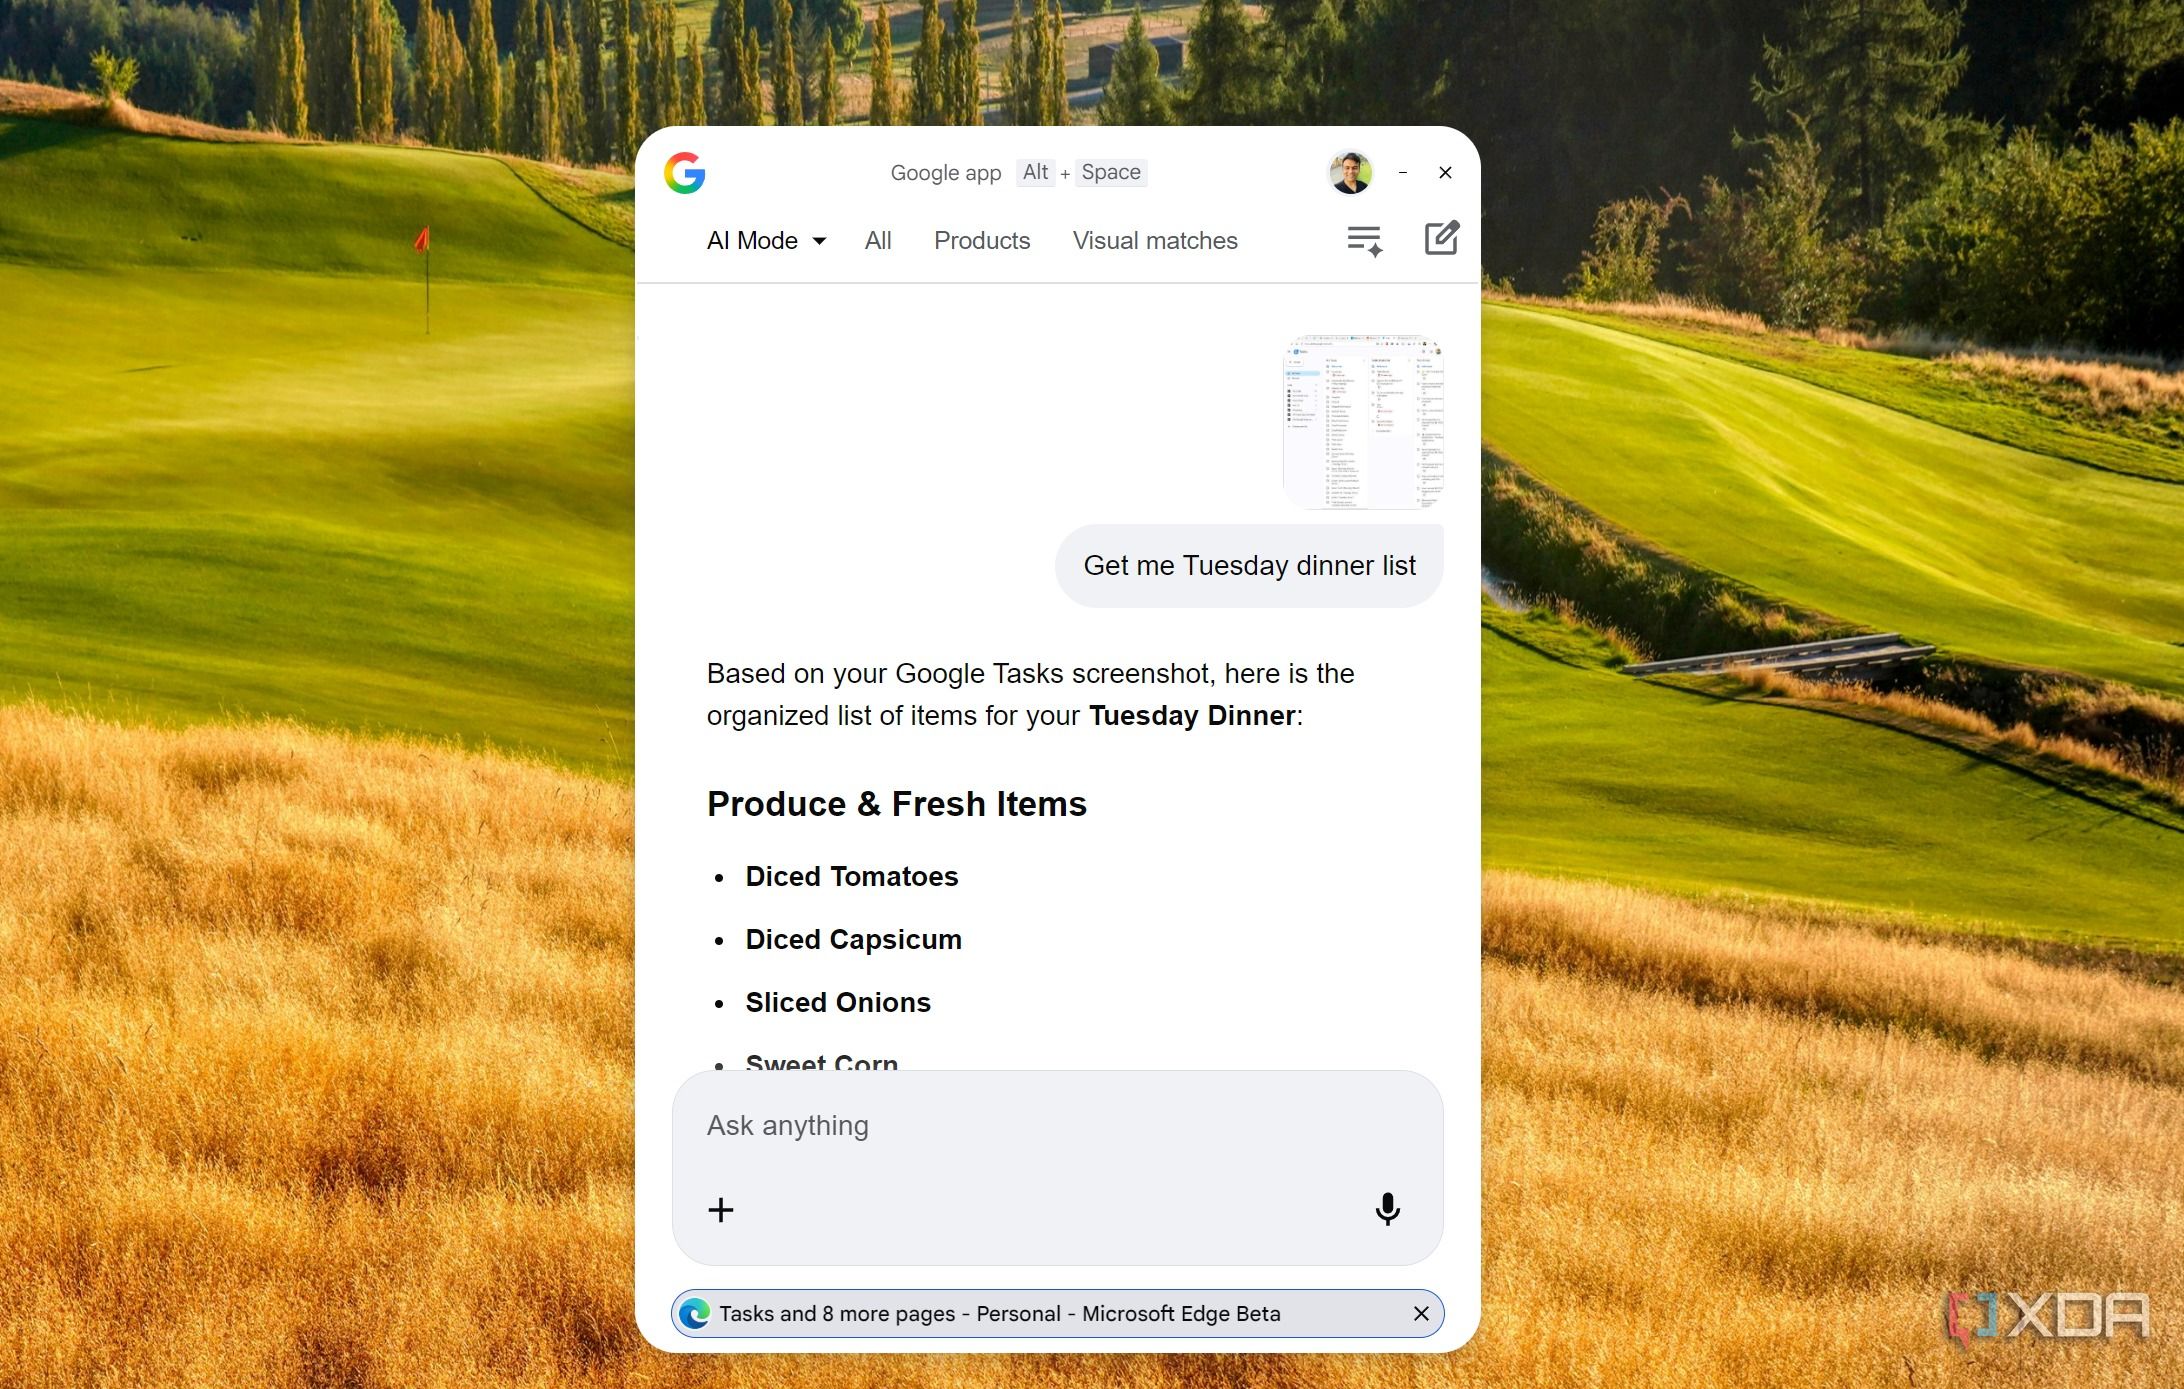Minimize the Google app window
Viewport: 2184px width, 1389px height.
click(x=1403, y=173)
